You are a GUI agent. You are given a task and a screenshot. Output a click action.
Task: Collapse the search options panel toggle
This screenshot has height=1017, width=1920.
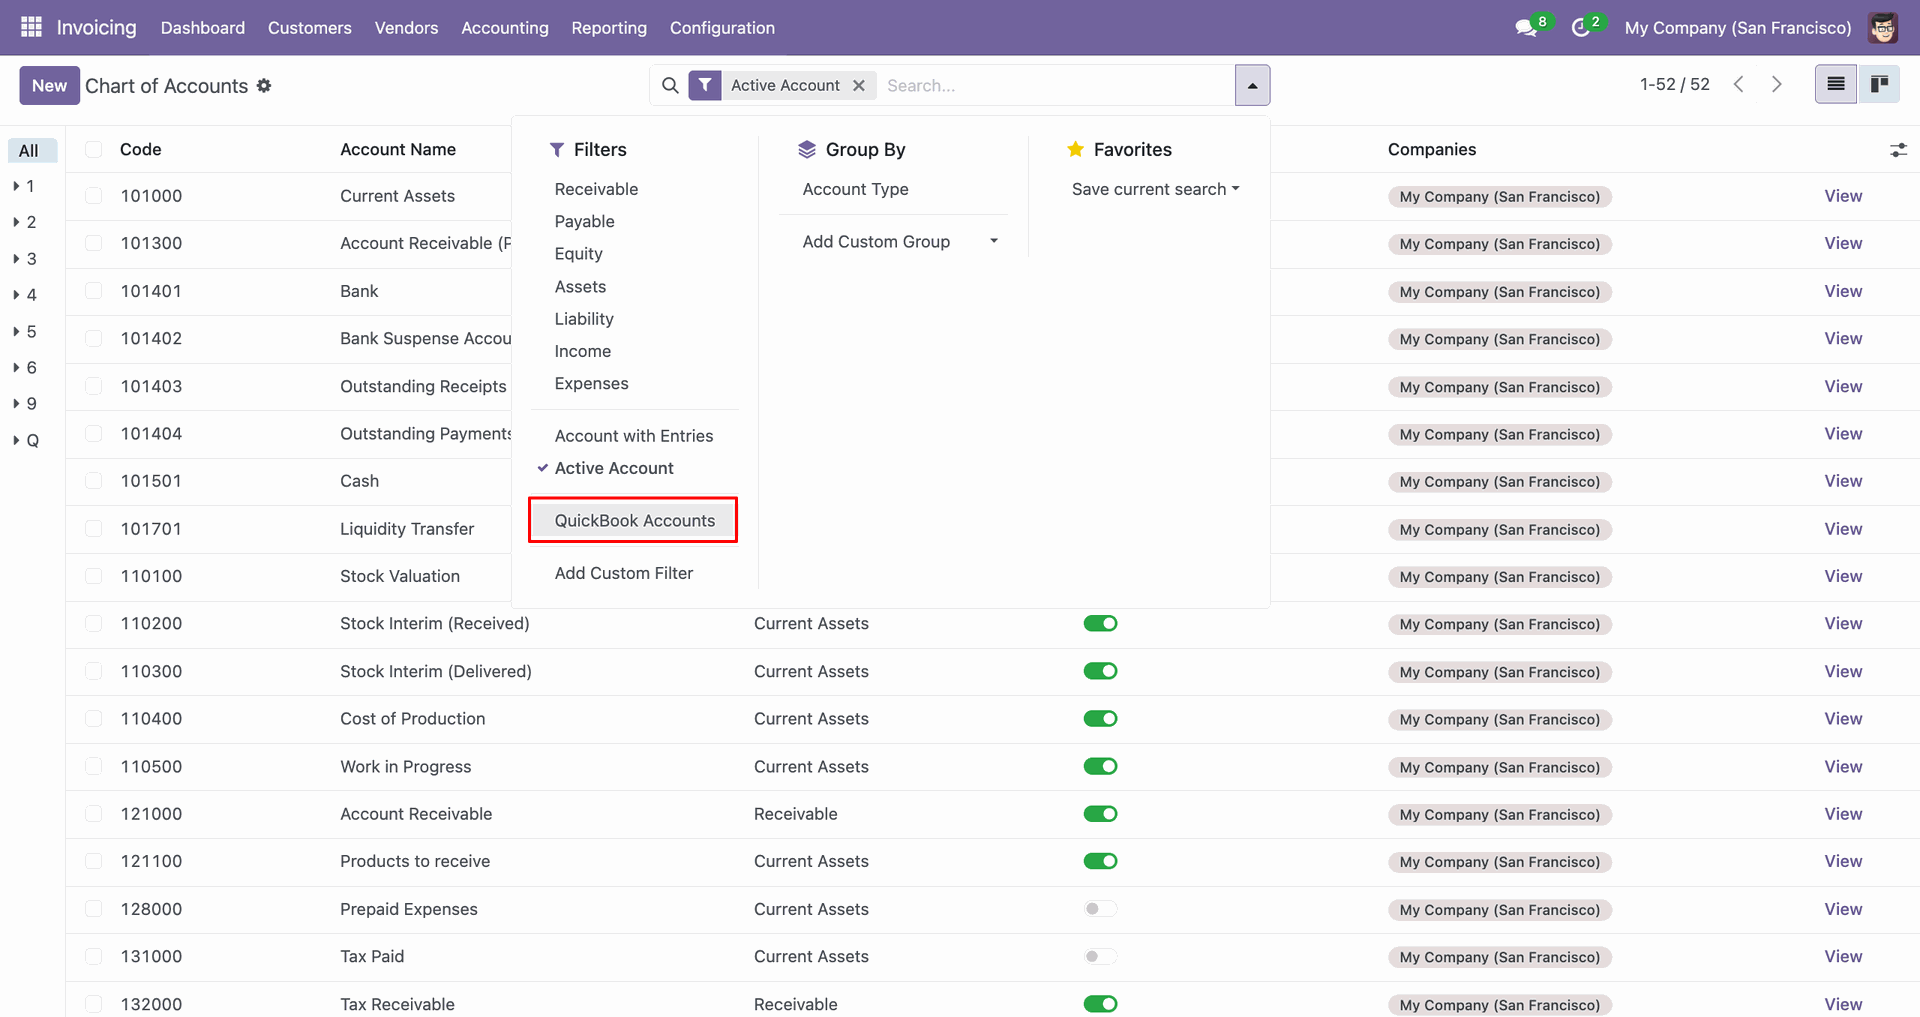click(1252, 86)
